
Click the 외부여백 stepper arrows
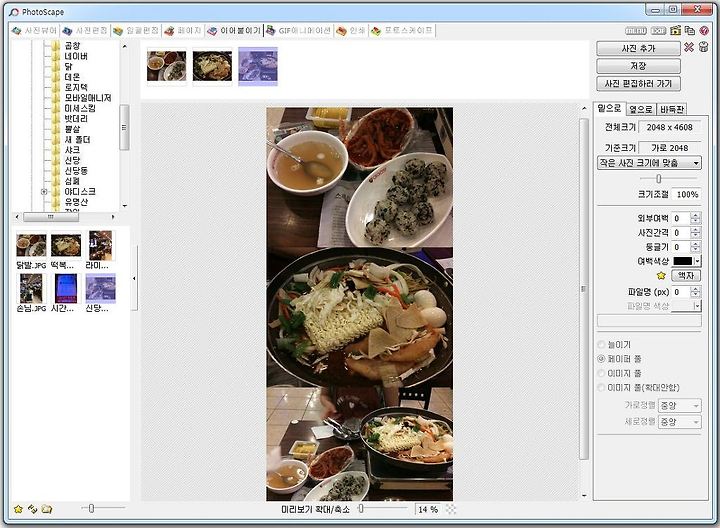coord(696,219)
